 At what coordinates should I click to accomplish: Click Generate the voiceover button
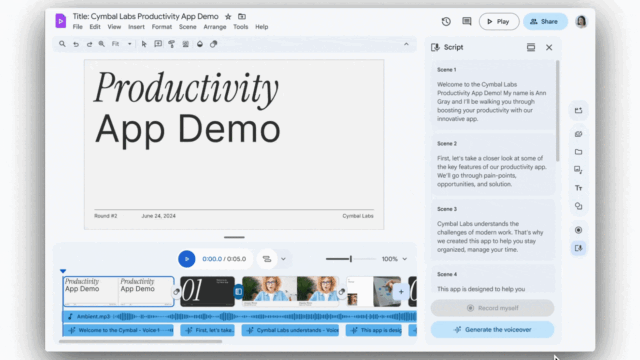tap(492, 330)
